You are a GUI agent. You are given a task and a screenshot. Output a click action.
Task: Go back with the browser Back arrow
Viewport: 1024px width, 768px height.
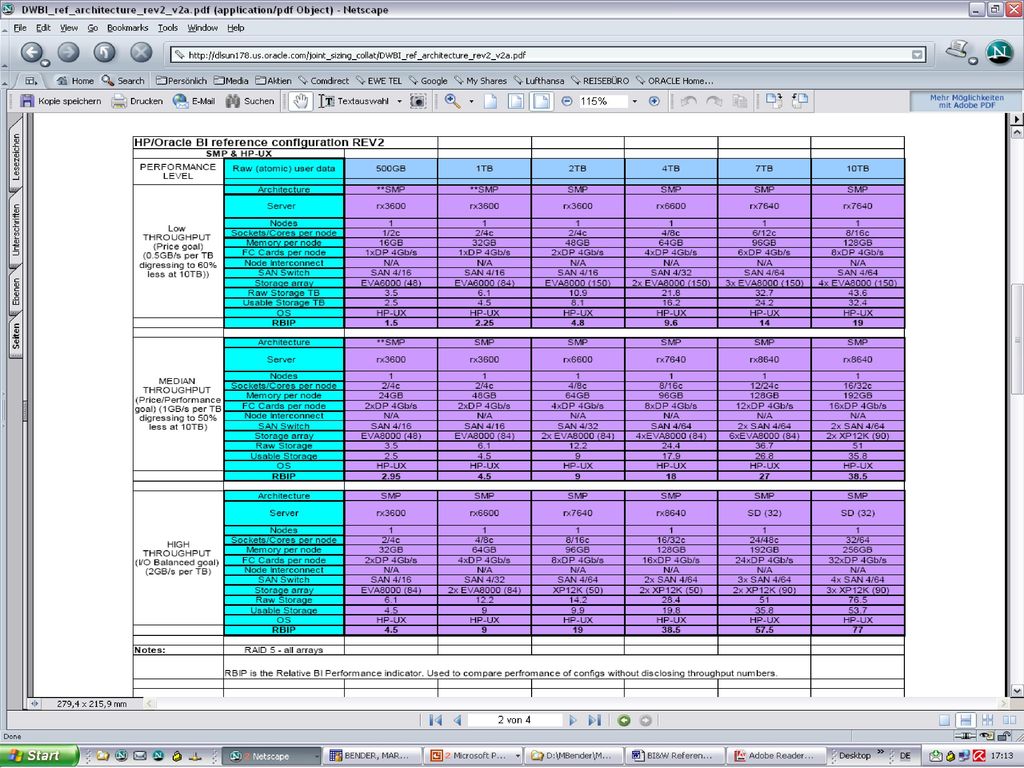pyautogui.click(x=31, y=52)
